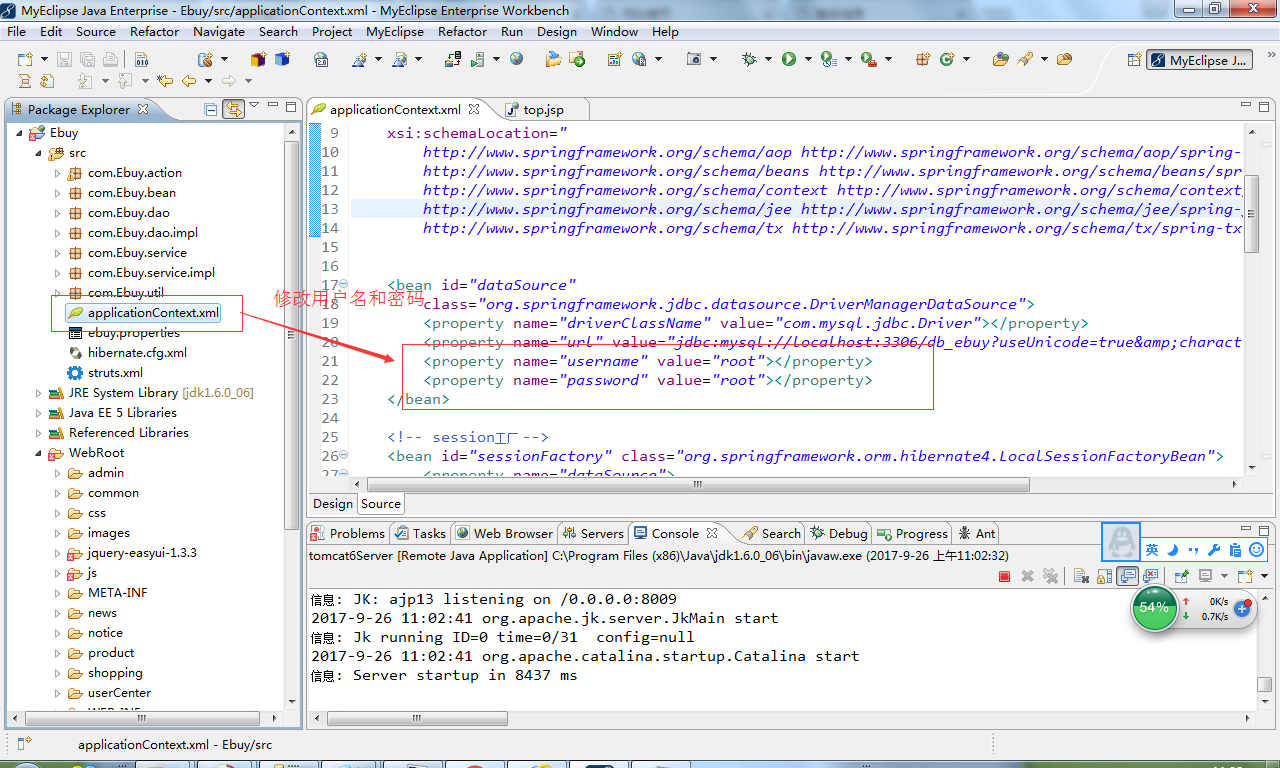Select hibernate.cfg.xml in the tree

pyautogui.click(x=137, y=353)
